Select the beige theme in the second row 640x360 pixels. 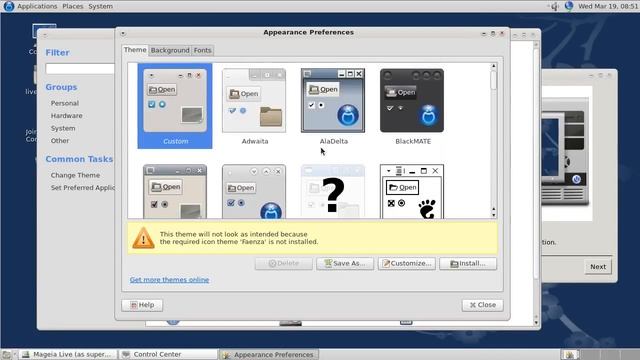pos(175,191)
